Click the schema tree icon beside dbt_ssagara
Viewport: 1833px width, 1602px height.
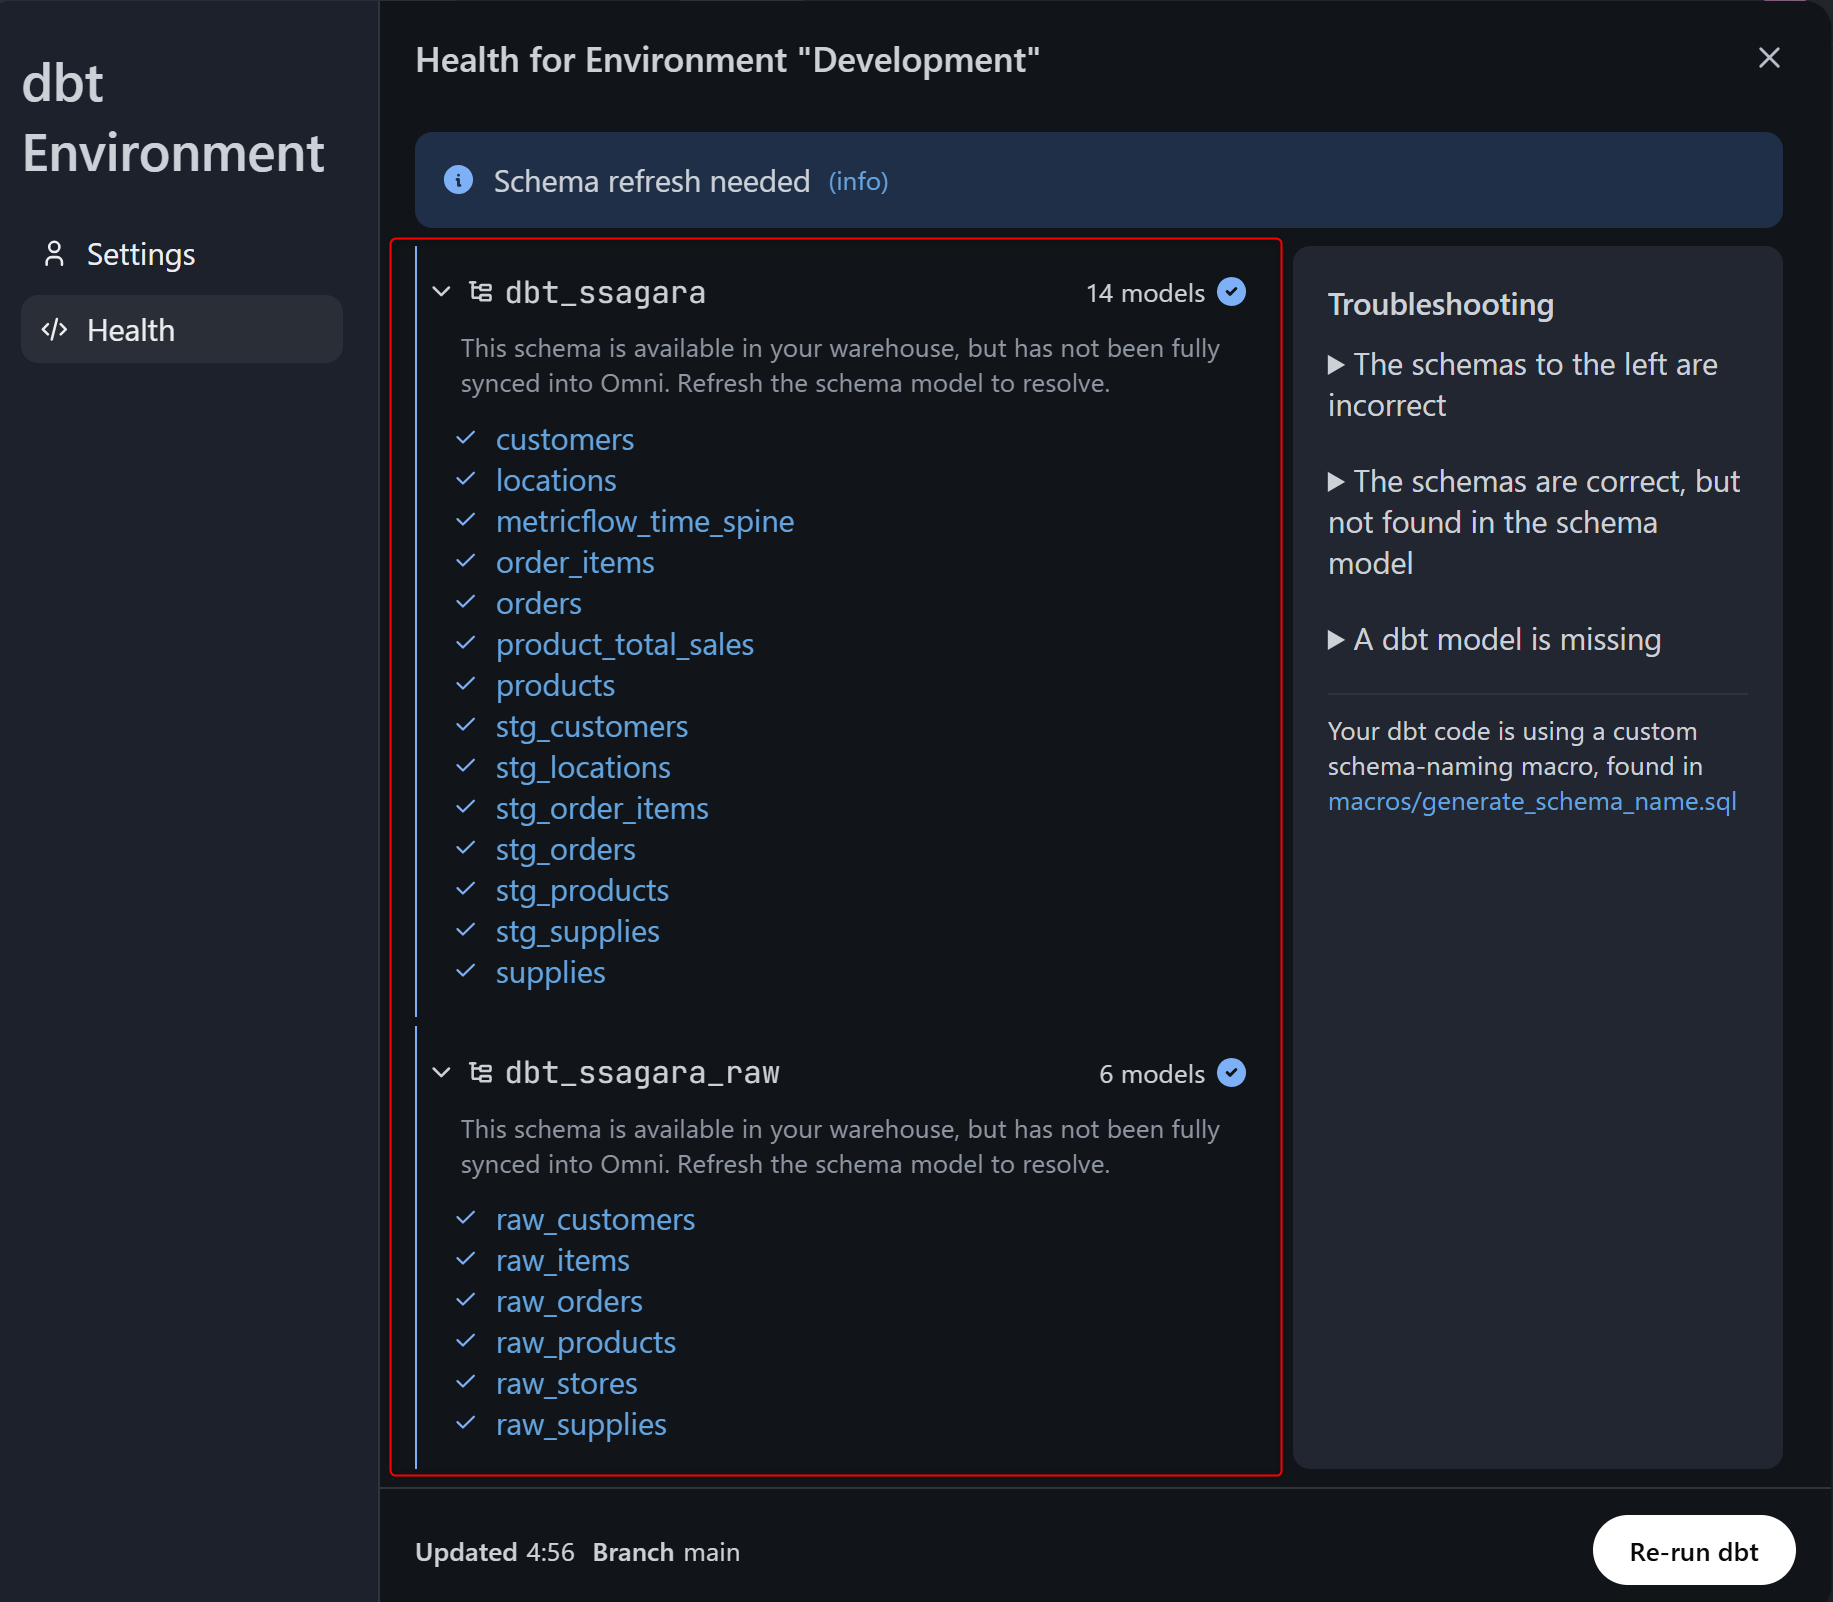coord(481,292)
